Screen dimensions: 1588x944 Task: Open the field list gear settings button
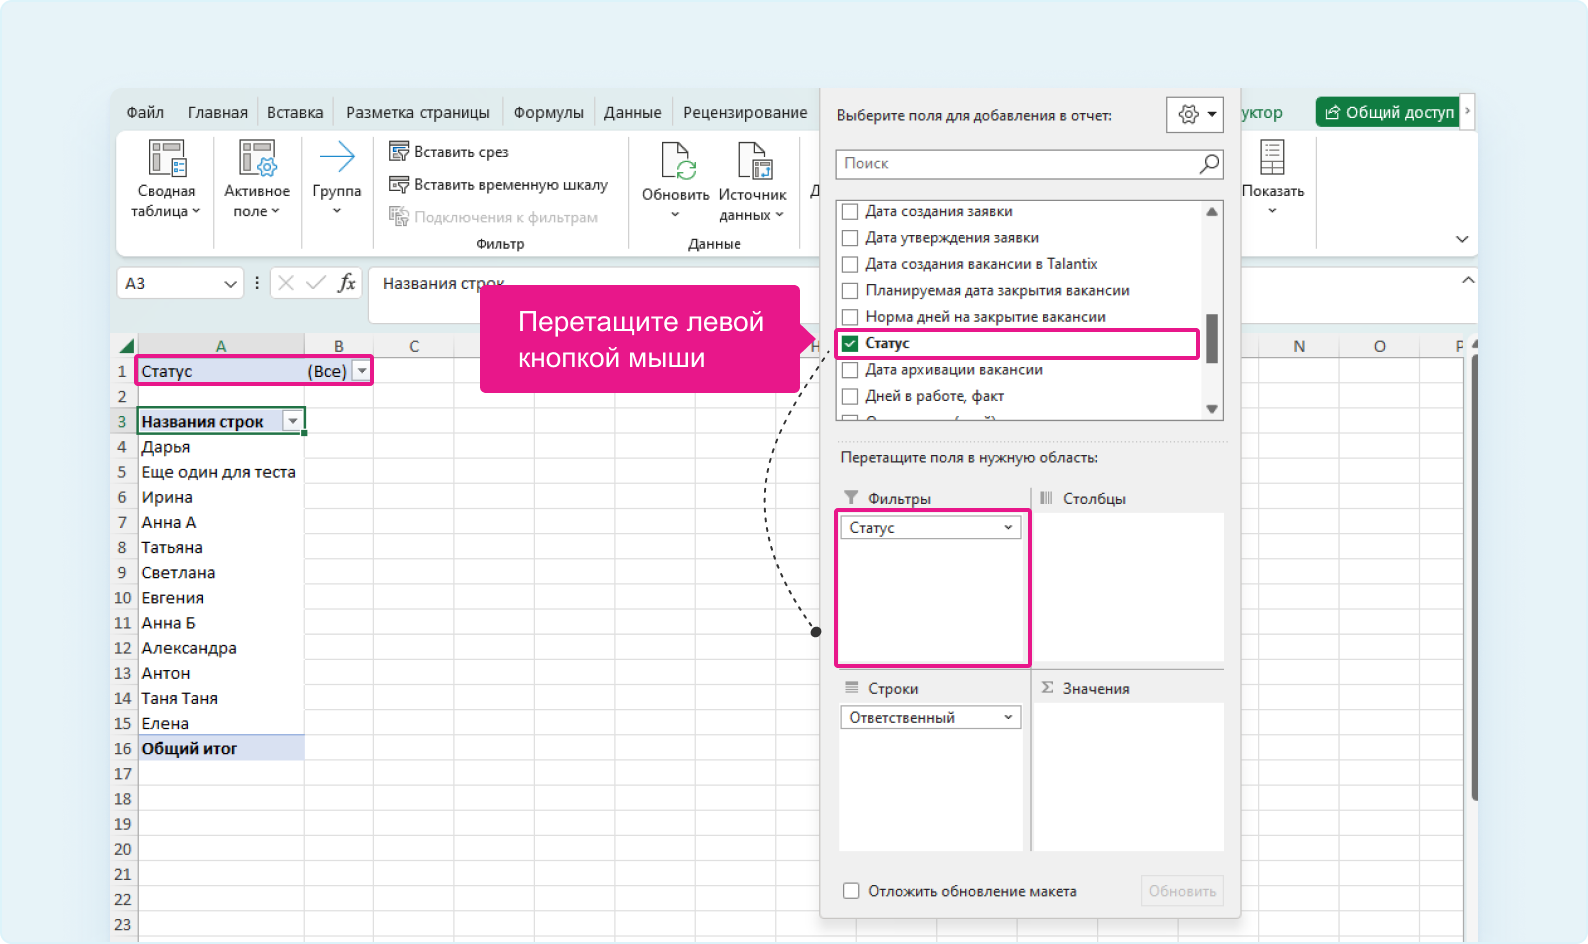pyautogui.click(x=1194, y=115)
